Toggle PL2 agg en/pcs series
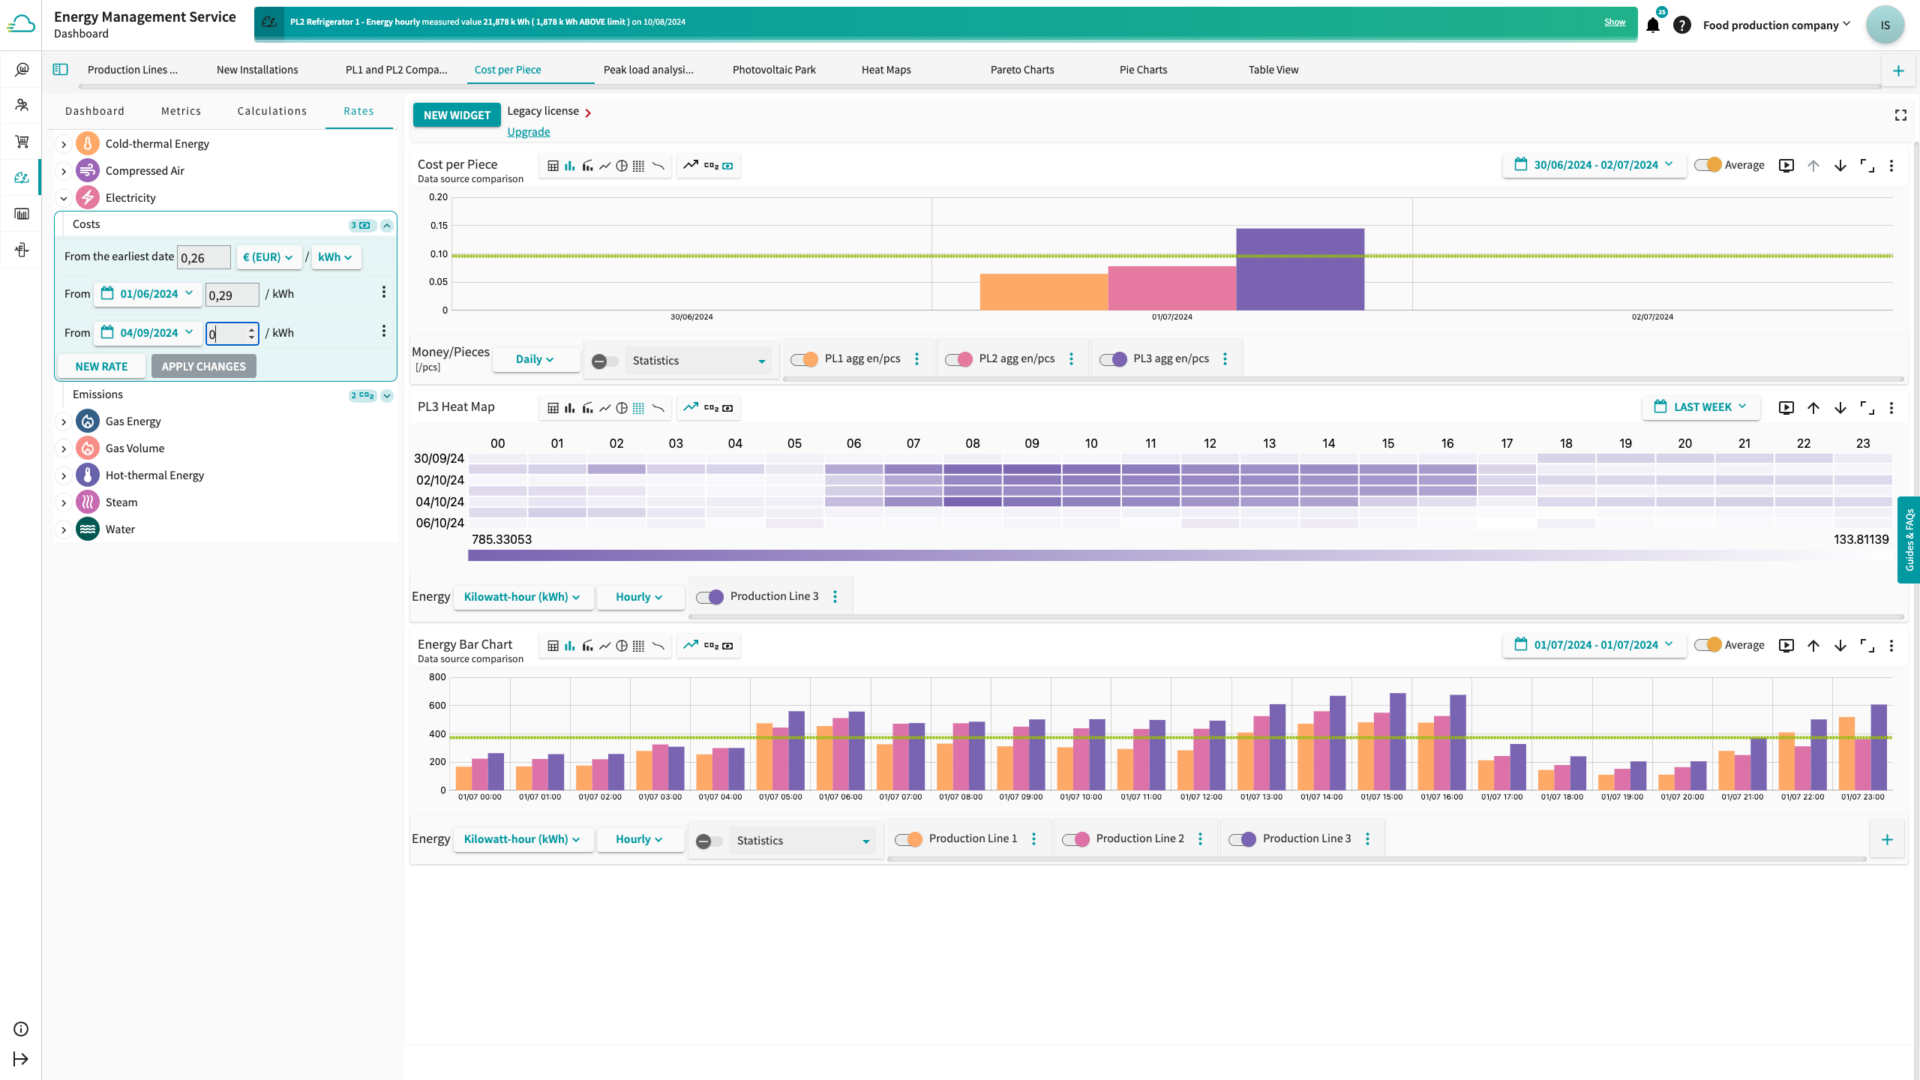This screenshot has height=1080, width=1920. (959, 359)
